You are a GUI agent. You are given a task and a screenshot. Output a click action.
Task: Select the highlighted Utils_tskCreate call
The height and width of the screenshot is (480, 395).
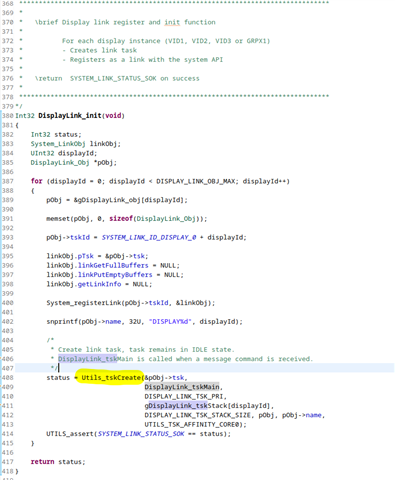[111, 378]
